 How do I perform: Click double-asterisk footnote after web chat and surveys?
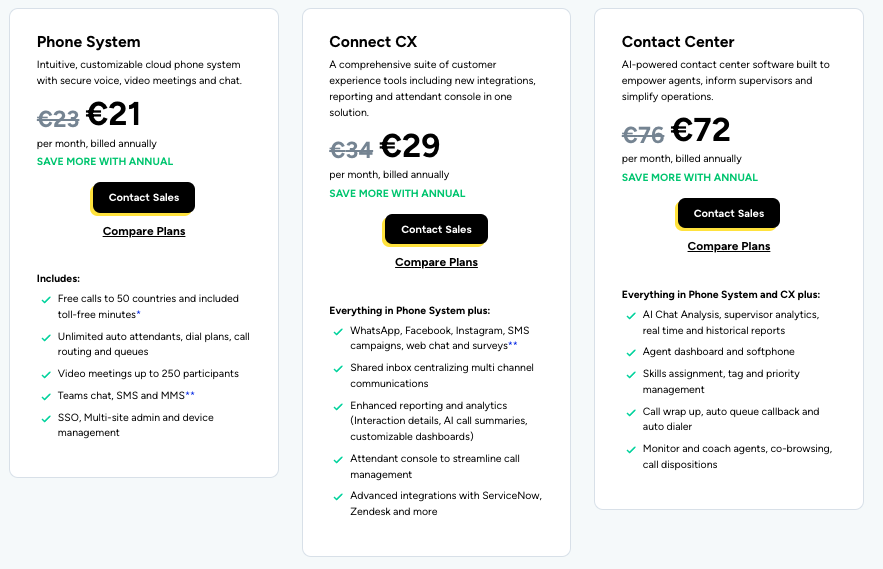[512, 345]
